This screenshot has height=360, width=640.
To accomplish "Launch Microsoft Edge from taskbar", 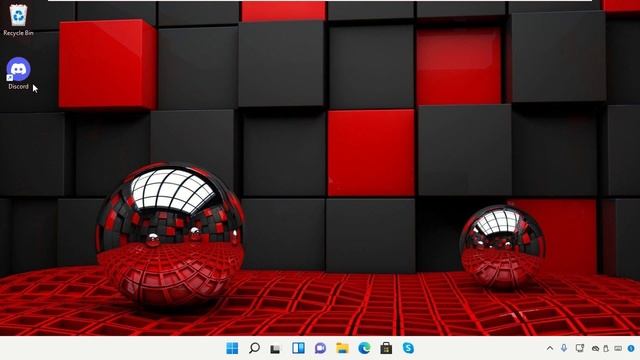I will click(364, 348).
